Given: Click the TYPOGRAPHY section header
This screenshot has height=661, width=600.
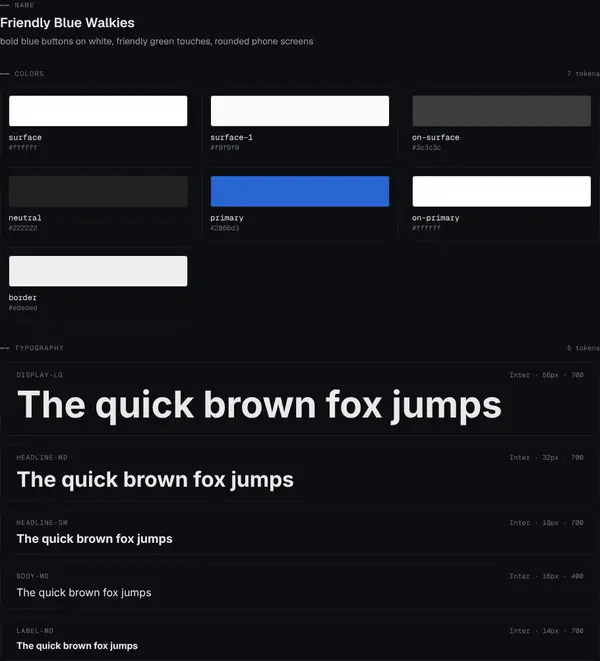Looking at the screenshot, I should 39,348.
